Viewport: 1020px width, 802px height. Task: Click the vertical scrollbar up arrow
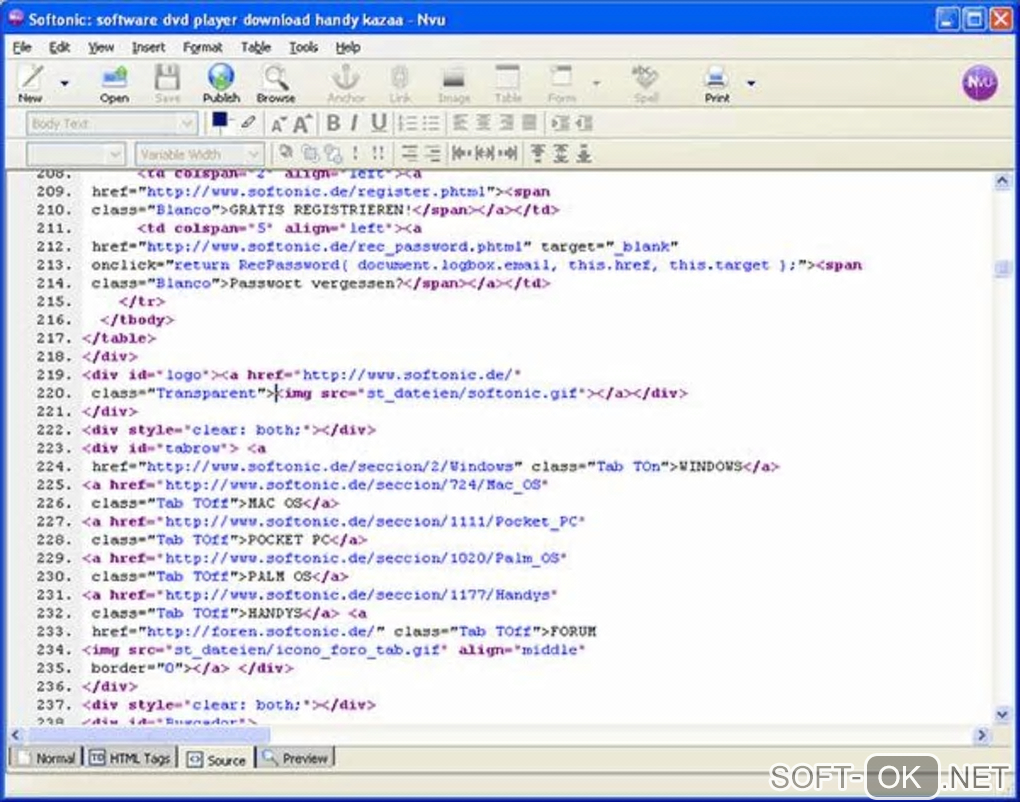[x=1002, y=181]
